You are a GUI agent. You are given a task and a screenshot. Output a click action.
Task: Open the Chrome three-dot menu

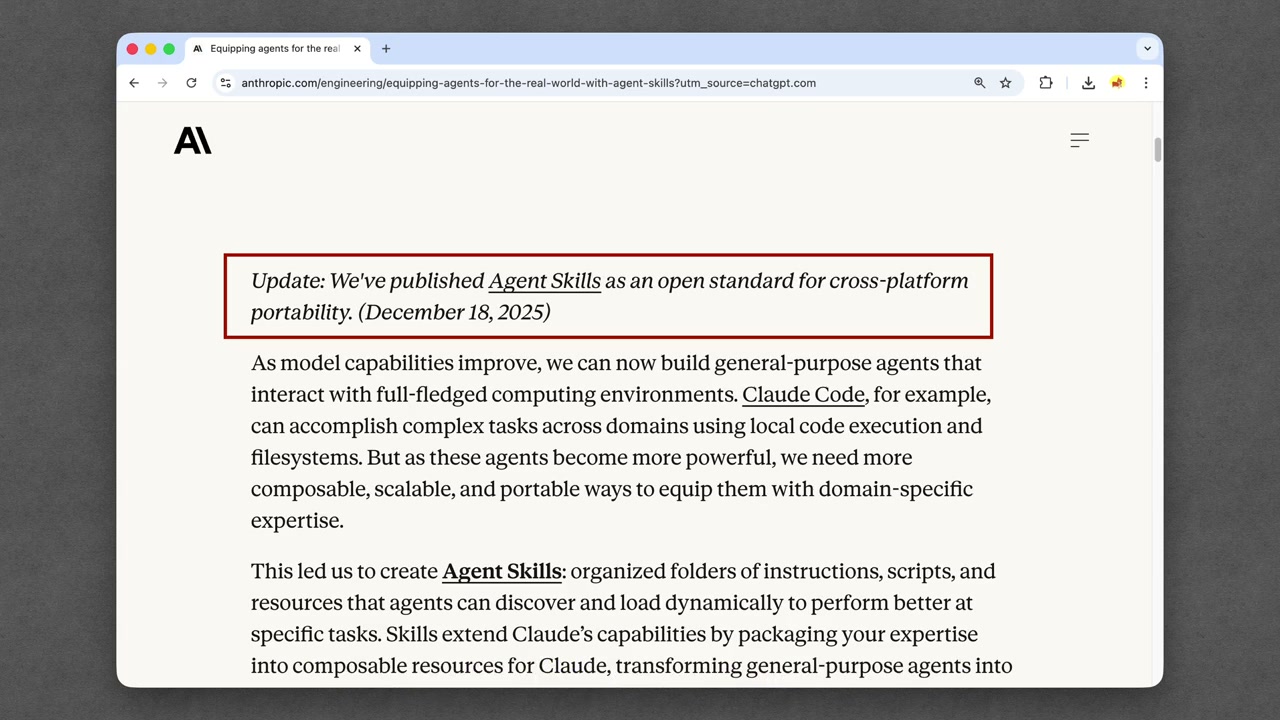point(1146,83)
